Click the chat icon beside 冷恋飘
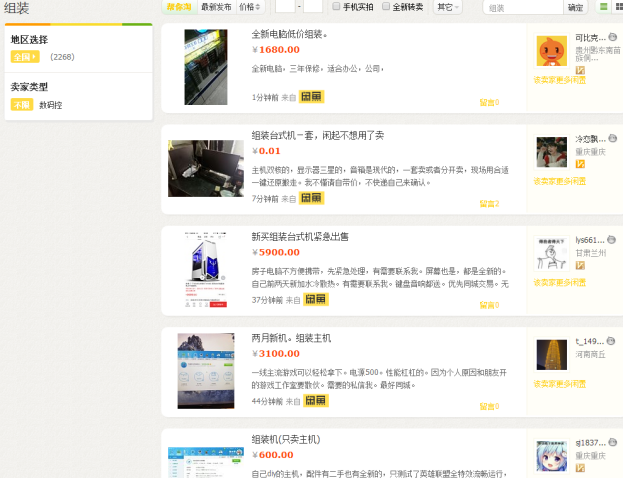The width and height of the screenshot is (623, 478). pos(613,138)
